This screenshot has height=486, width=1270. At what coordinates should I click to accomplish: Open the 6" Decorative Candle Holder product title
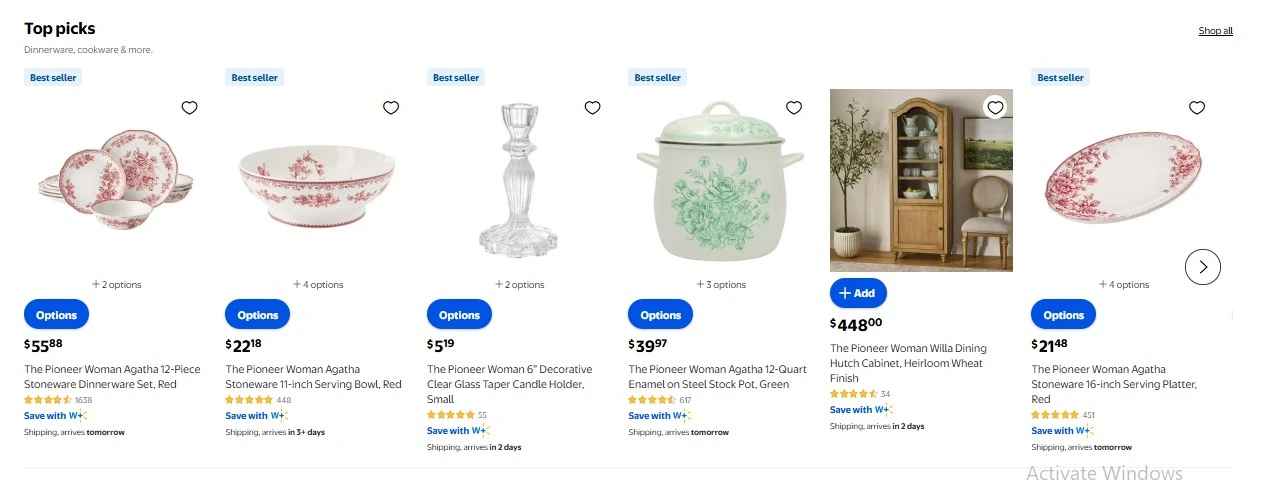[509, 377]
